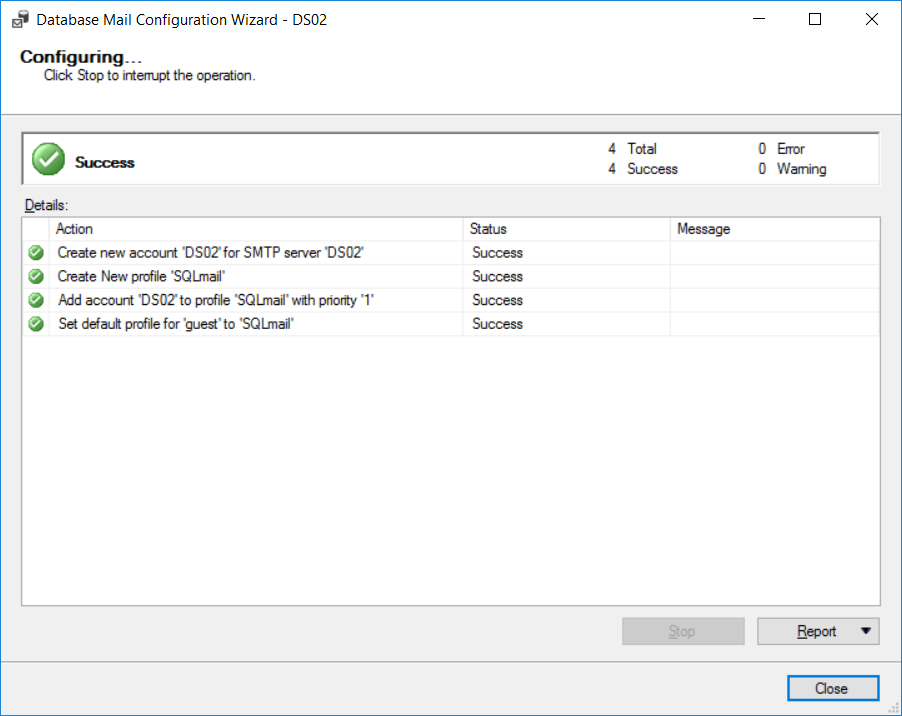Sort by the Status column header
This screenshot has width=902, height=716.
[x=567, y=229]
